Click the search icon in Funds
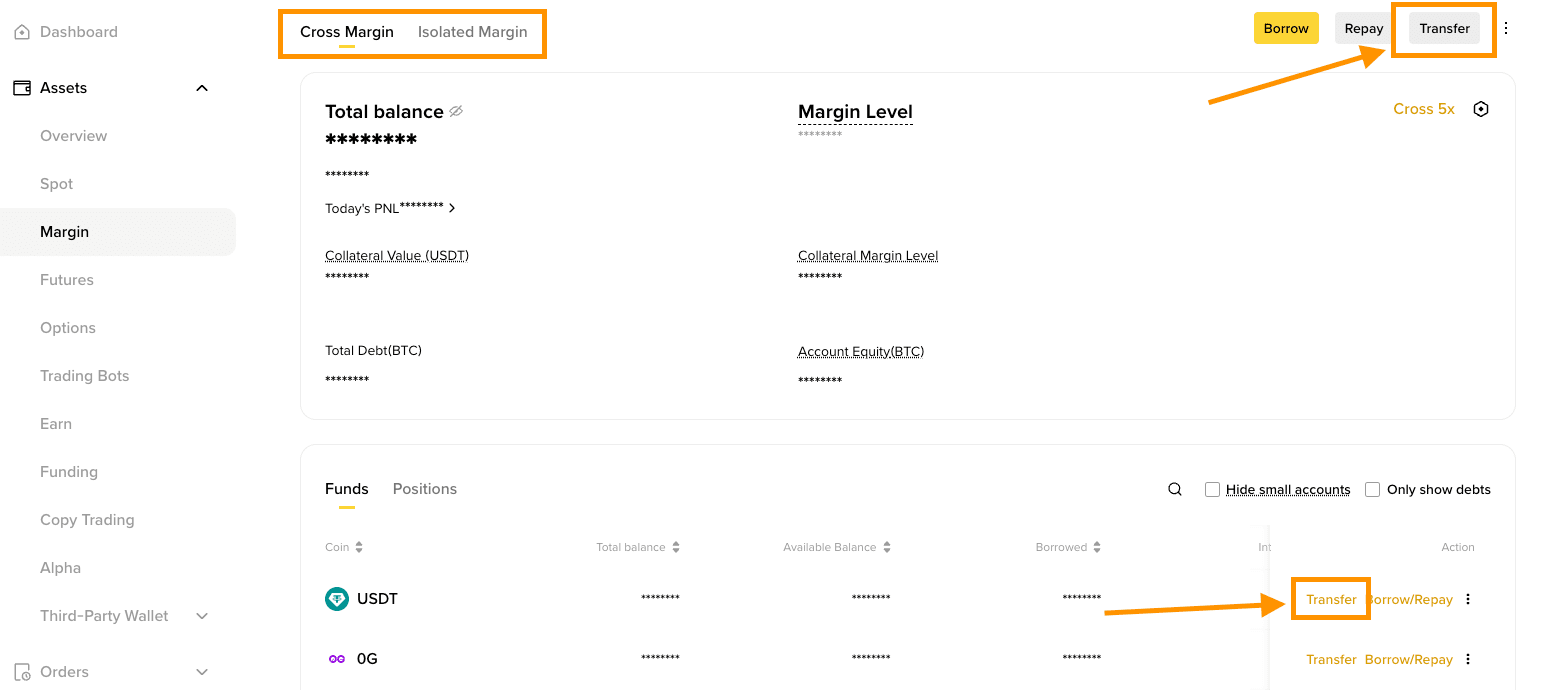The image size is (1565, 690). click(x=1175, y=489)
